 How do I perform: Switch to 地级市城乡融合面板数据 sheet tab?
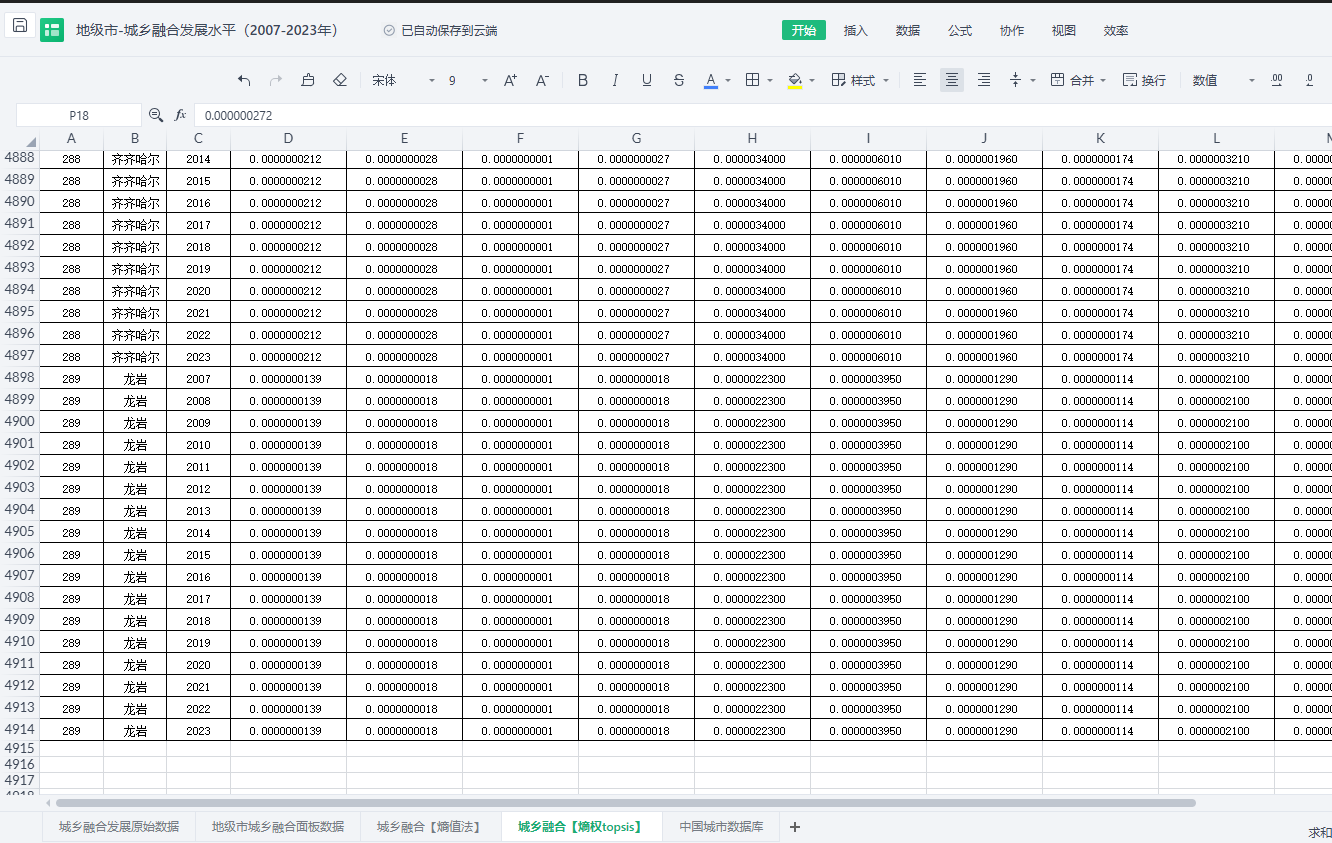pos(278,827)
